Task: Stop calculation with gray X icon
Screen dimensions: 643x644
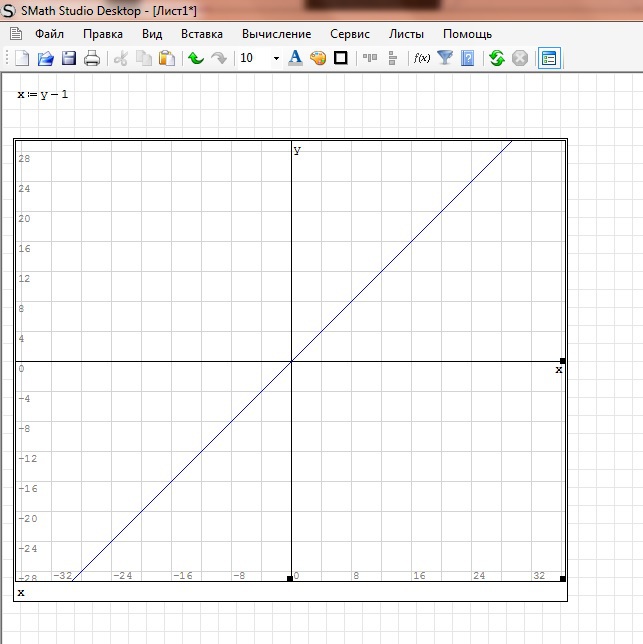Action: [520, 58]
